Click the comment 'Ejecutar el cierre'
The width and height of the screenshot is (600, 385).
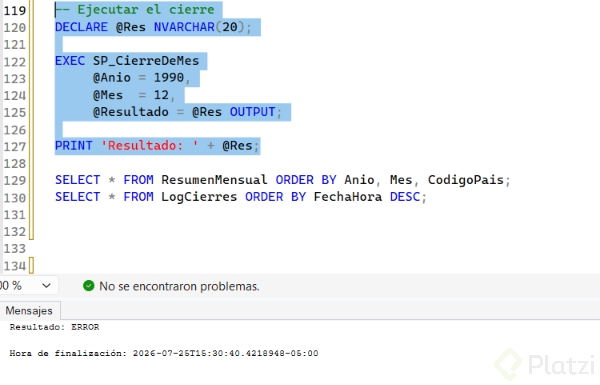click(x=146, y=10)
